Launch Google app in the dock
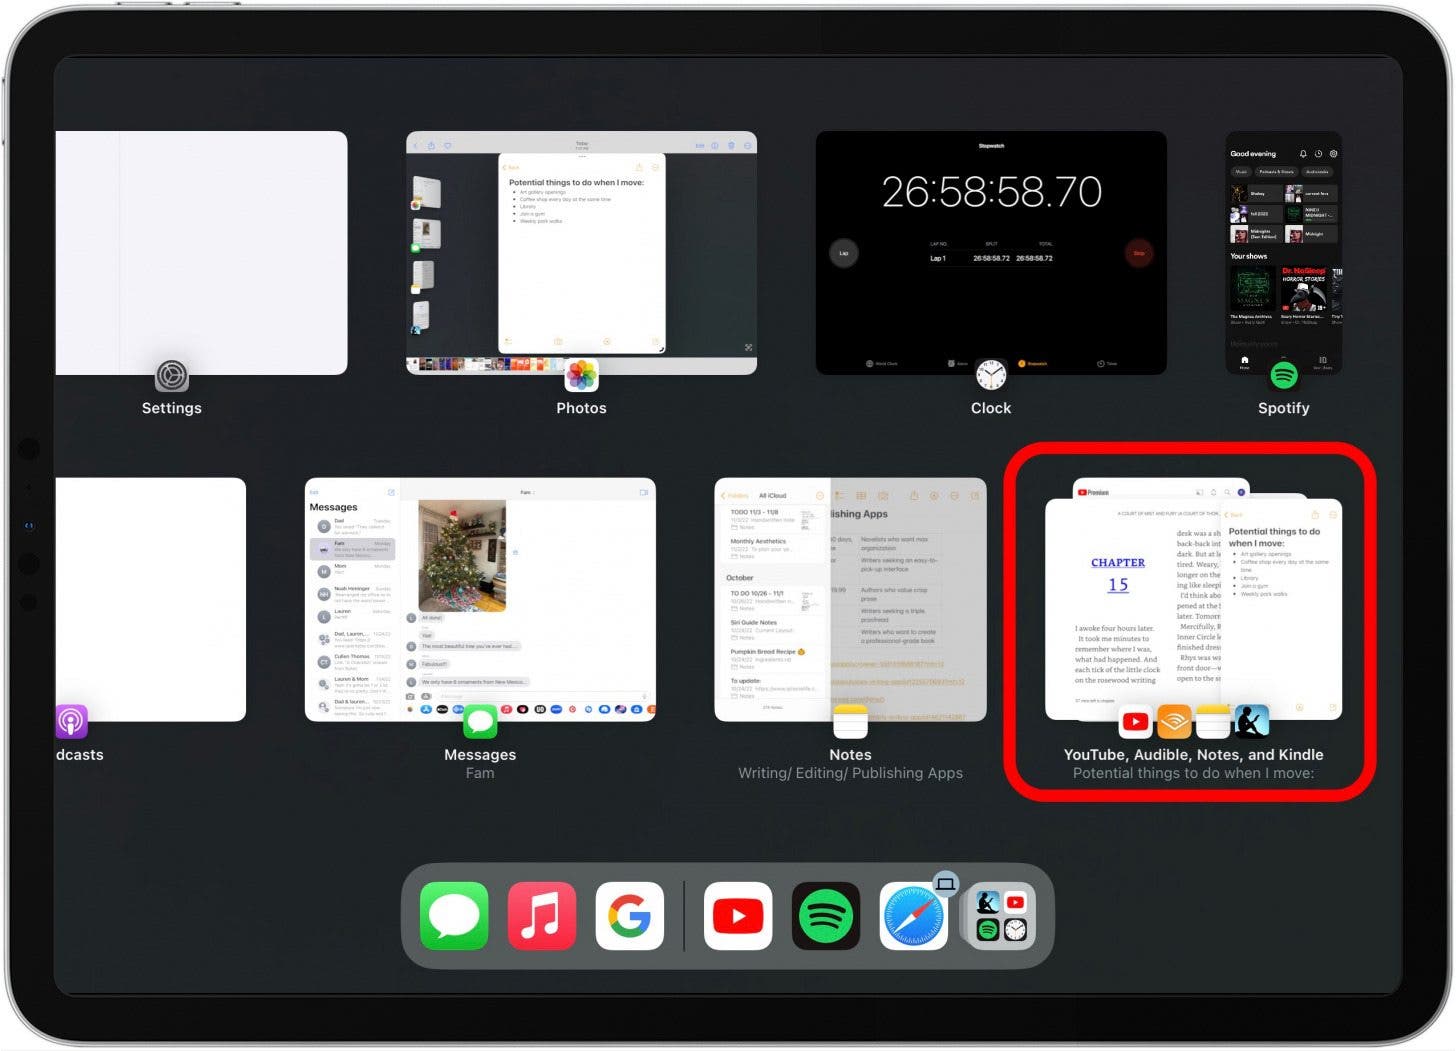The image size is (1456, 1051). 629,915
